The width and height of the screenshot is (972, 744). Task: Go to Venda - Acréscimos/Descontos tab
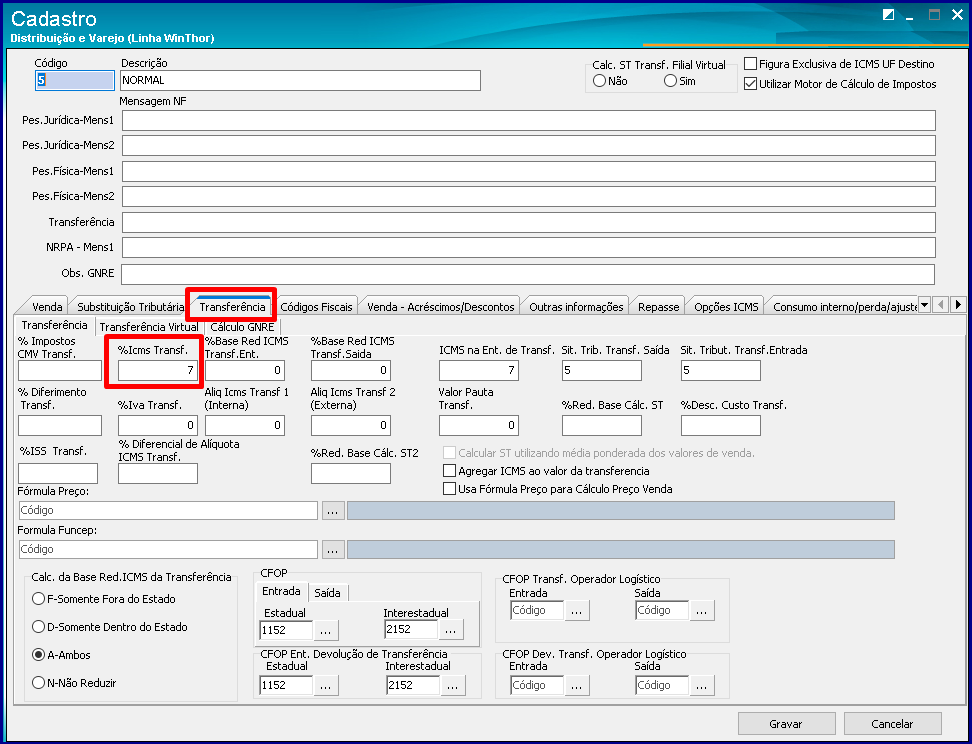(x=440, y=307)
